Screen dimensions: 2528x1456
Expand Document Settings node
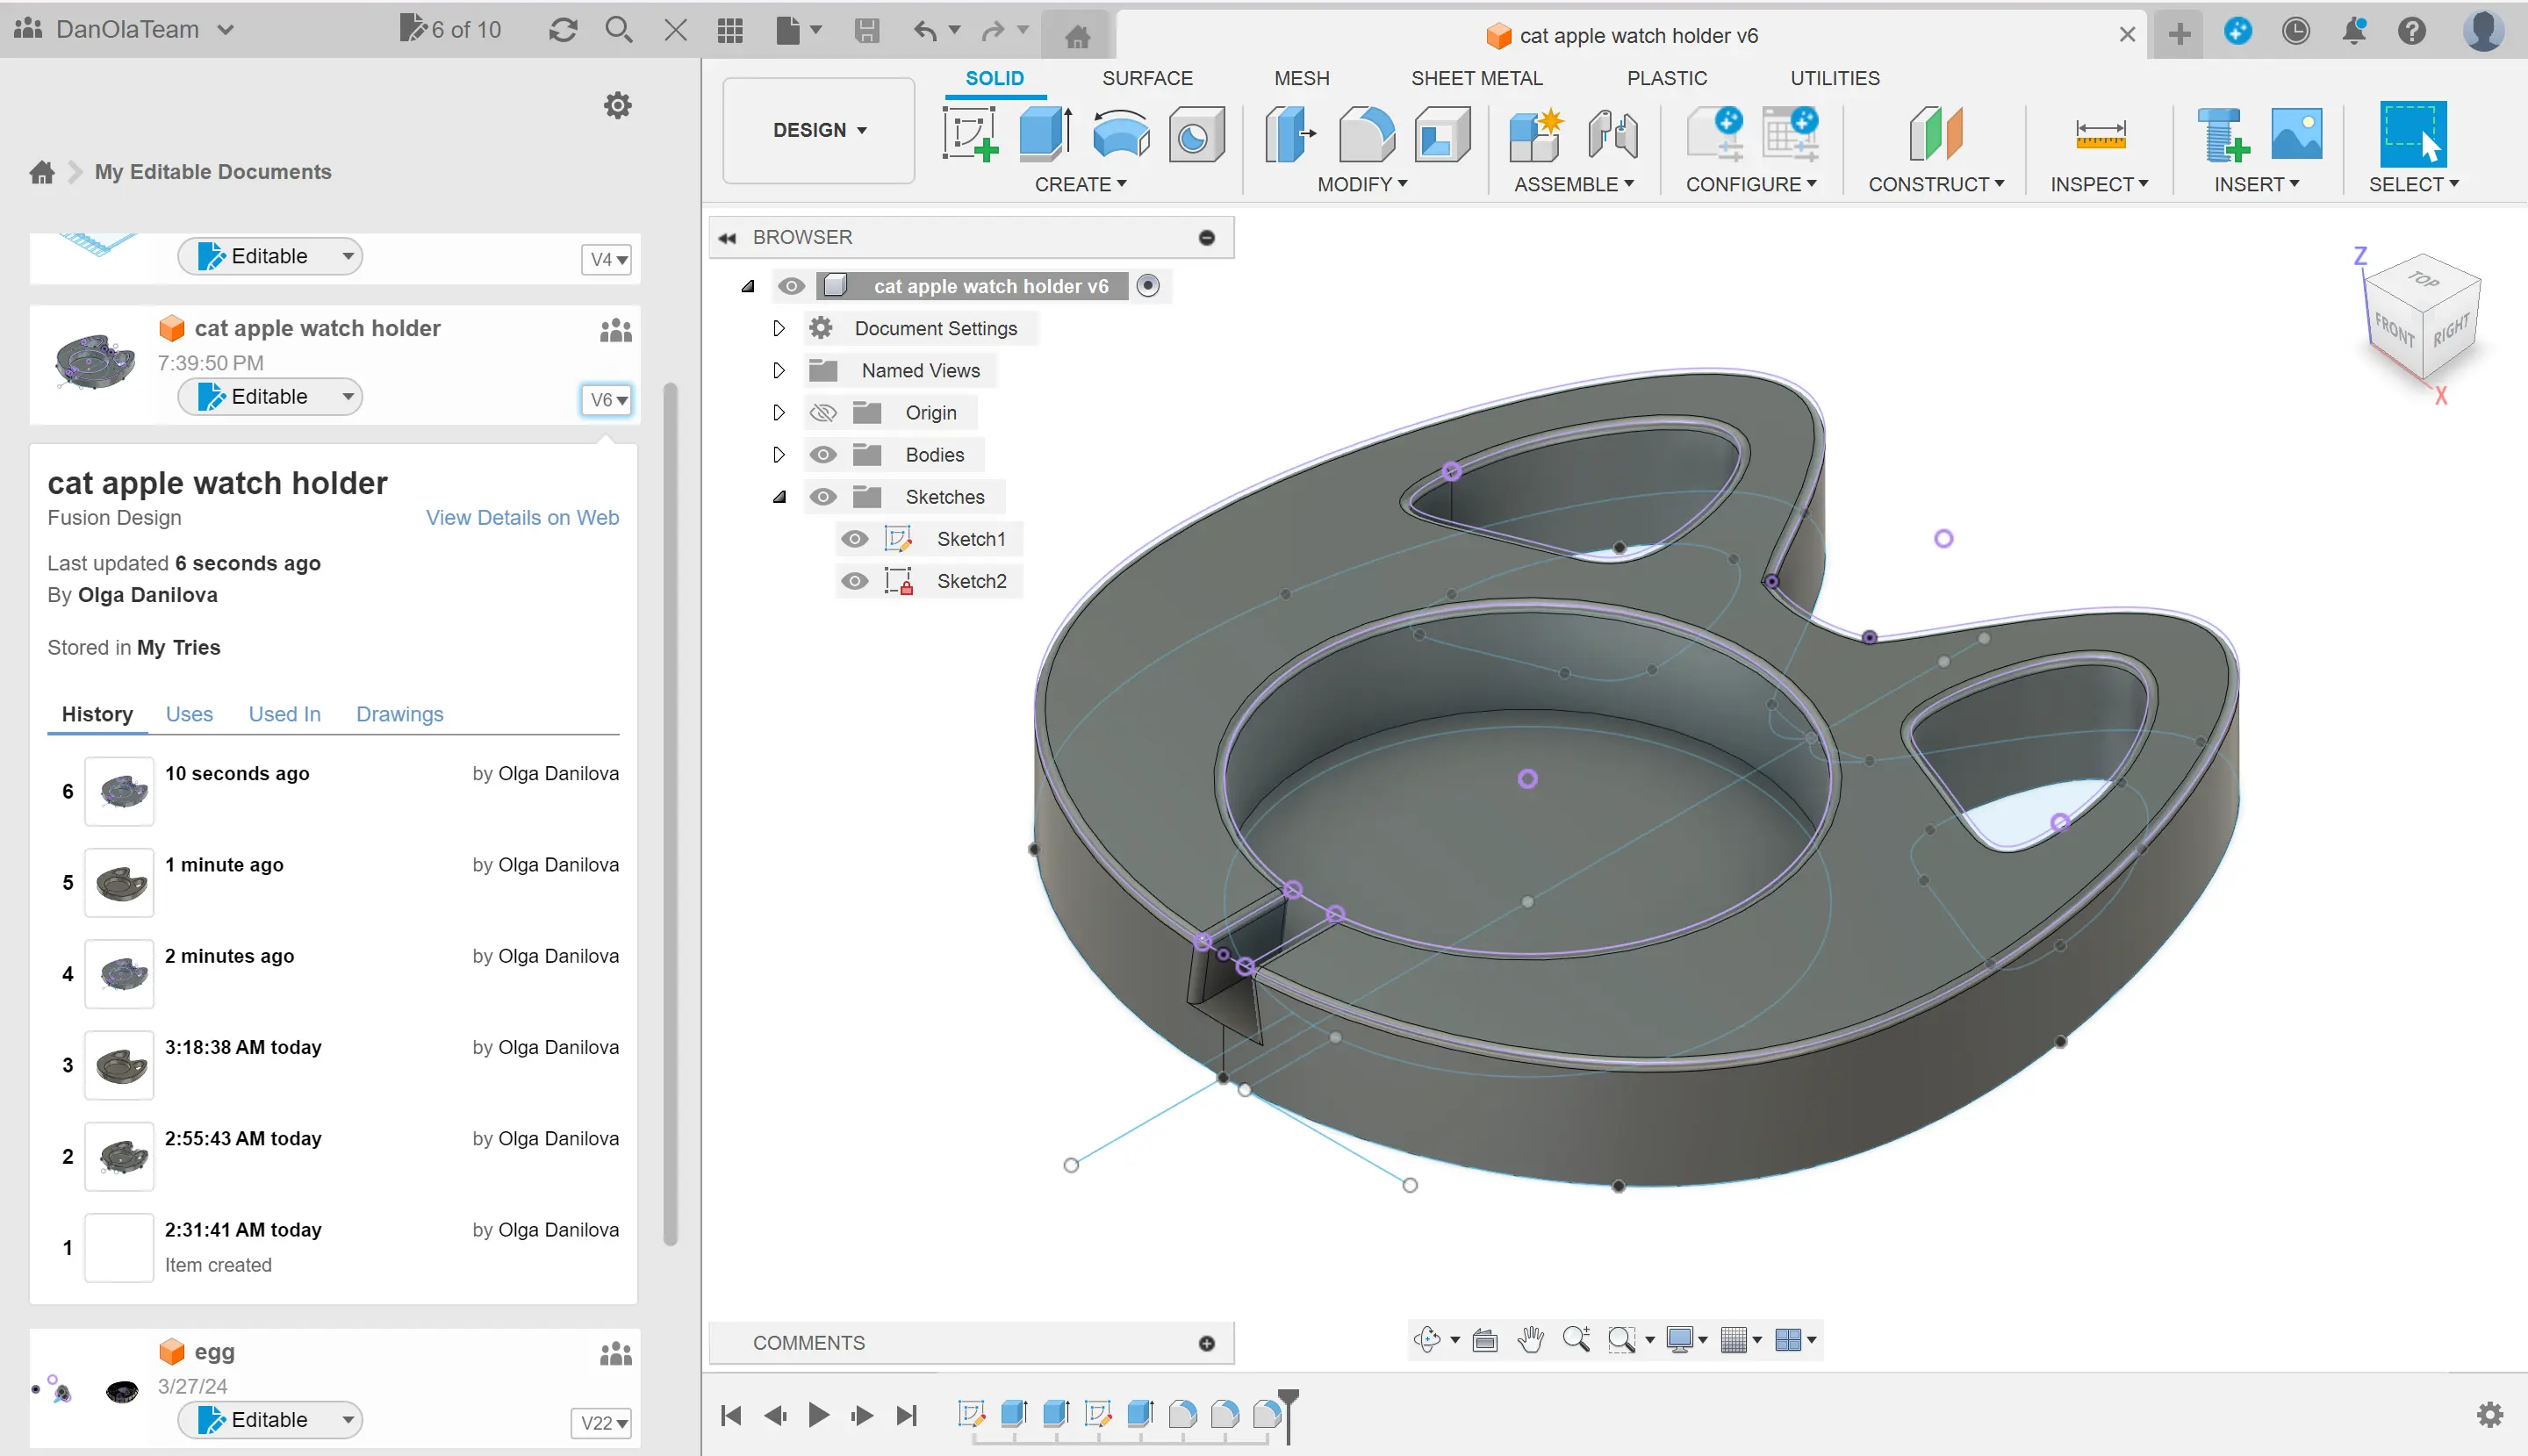tap(778, 328)
